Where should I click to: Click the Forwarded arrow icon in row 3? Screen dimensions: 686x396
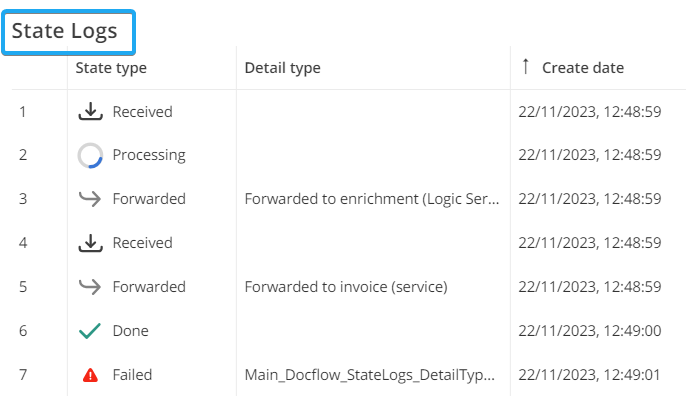pyautogui.click(x=90, y=199)
